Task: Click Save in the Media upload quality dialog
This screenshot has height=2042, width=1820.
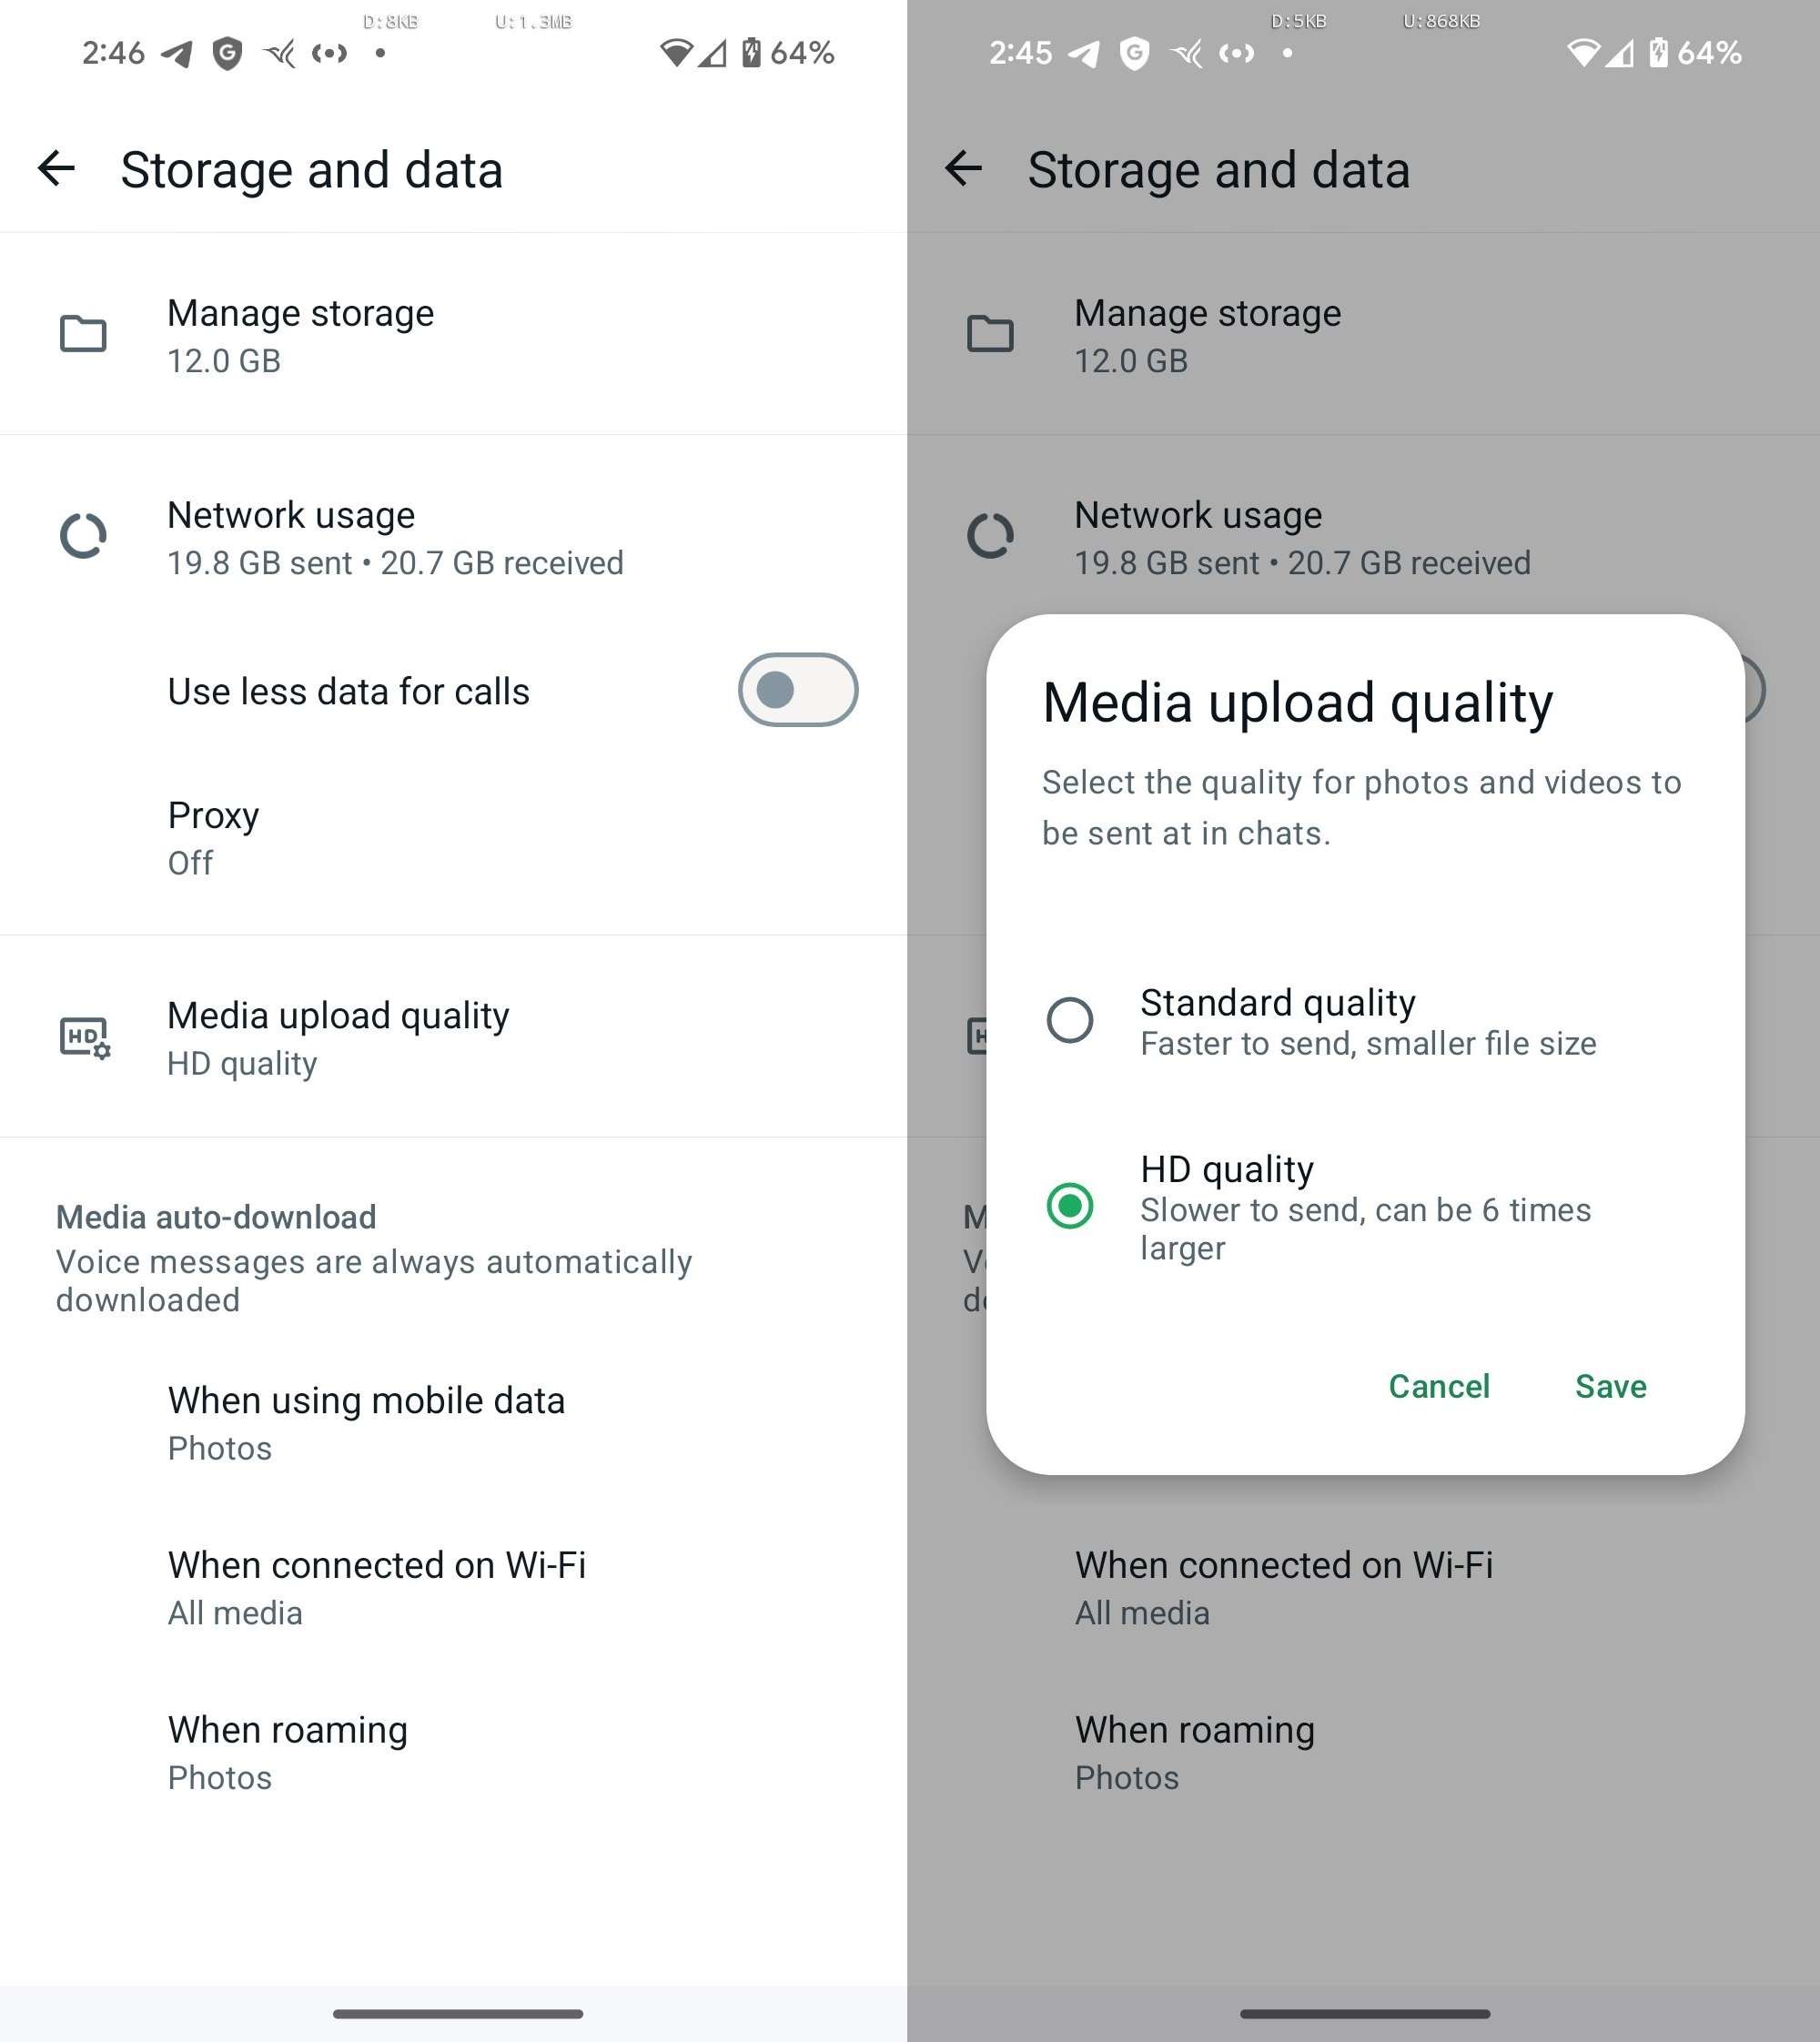Action: tap(1611, 1386)
